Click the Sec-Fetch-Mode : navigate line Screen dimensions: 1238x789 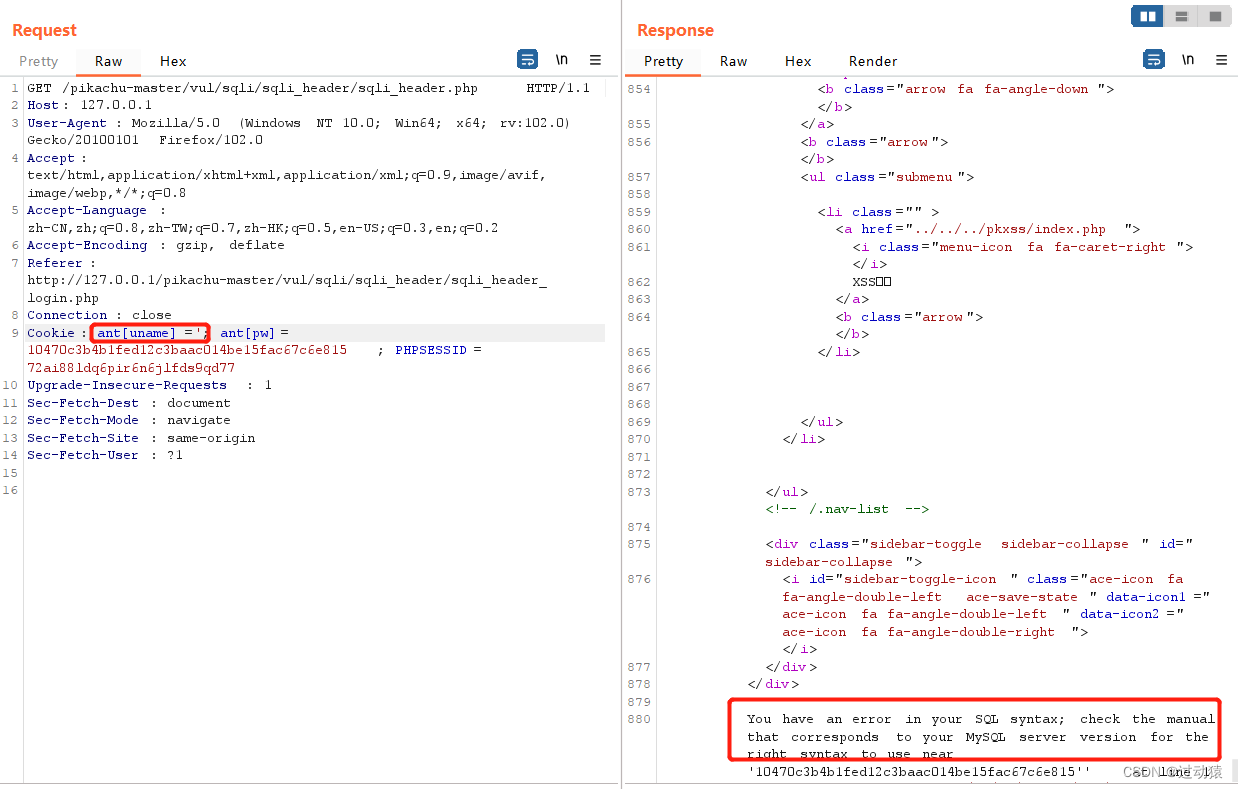pyautogui.click(x=128, y=420)
